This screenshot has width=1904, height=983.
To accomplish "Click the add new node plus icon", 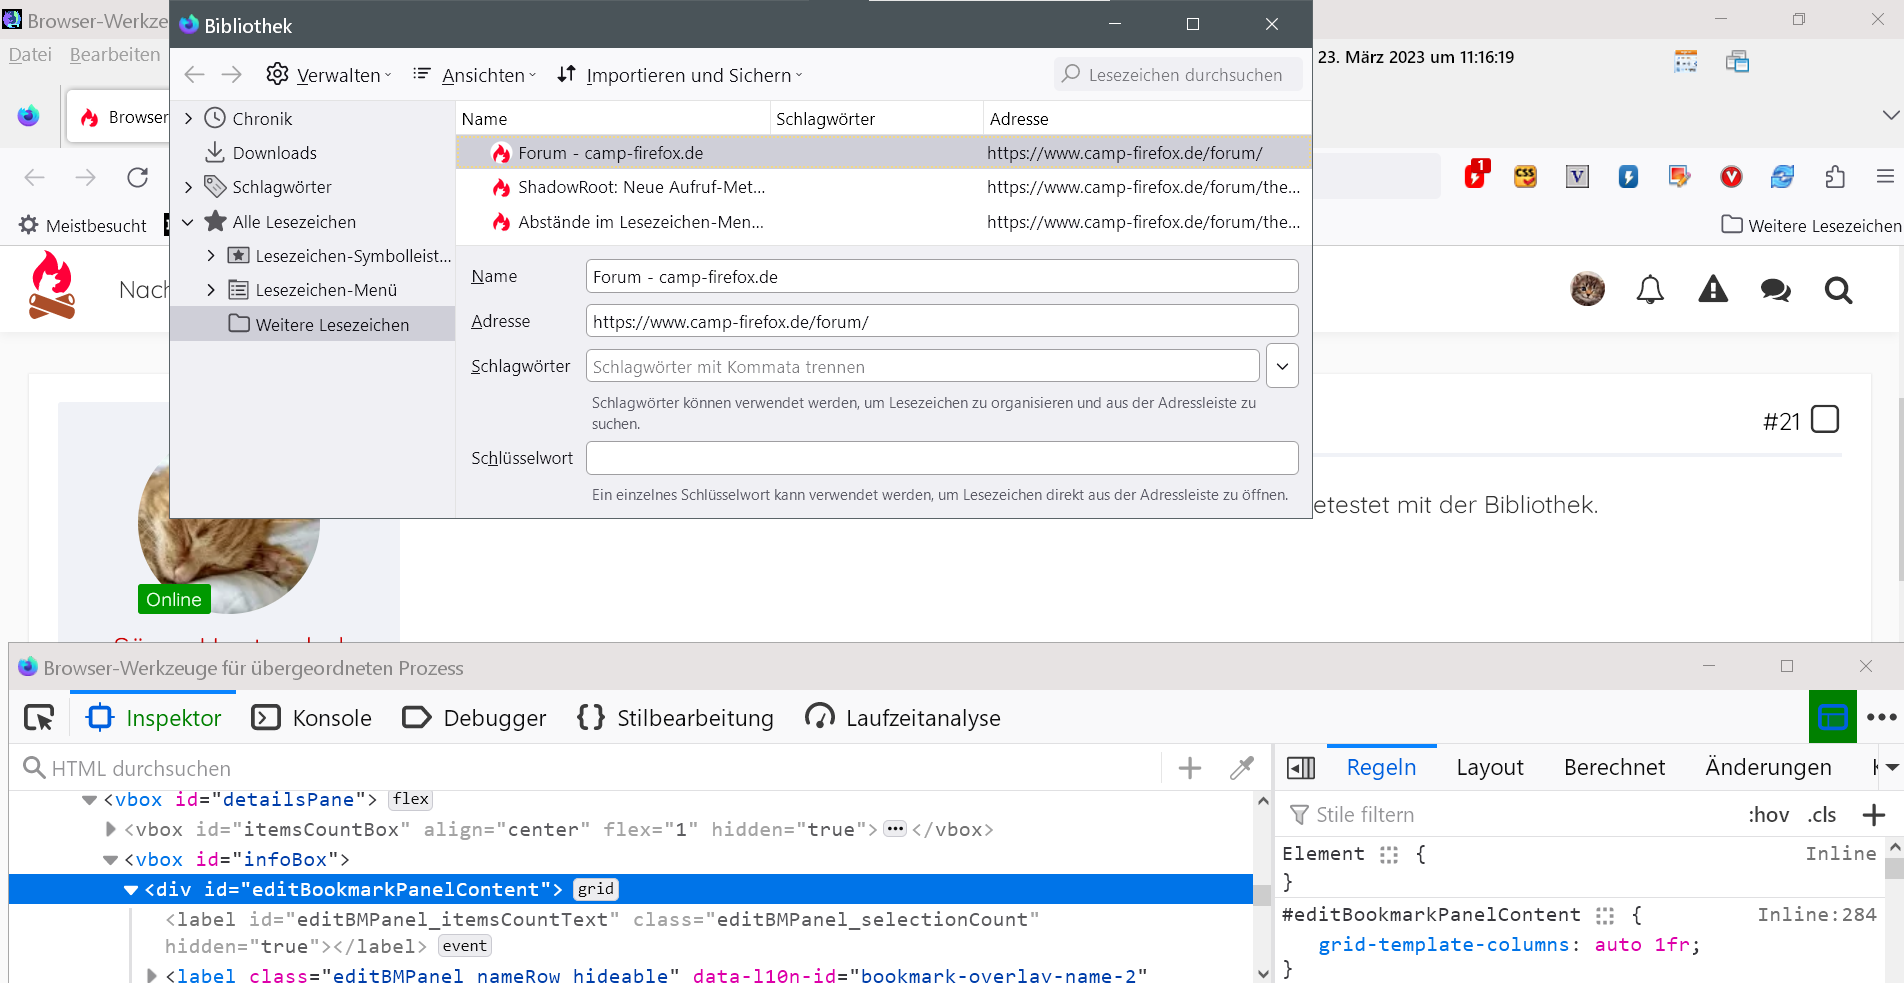I will click(x=1189, y=768).
